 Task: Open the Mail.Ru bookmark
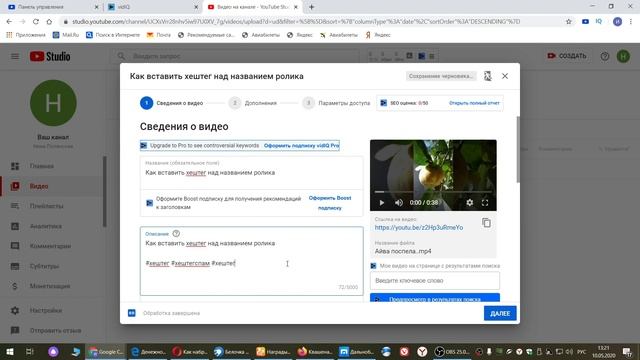tap(66, 35)
